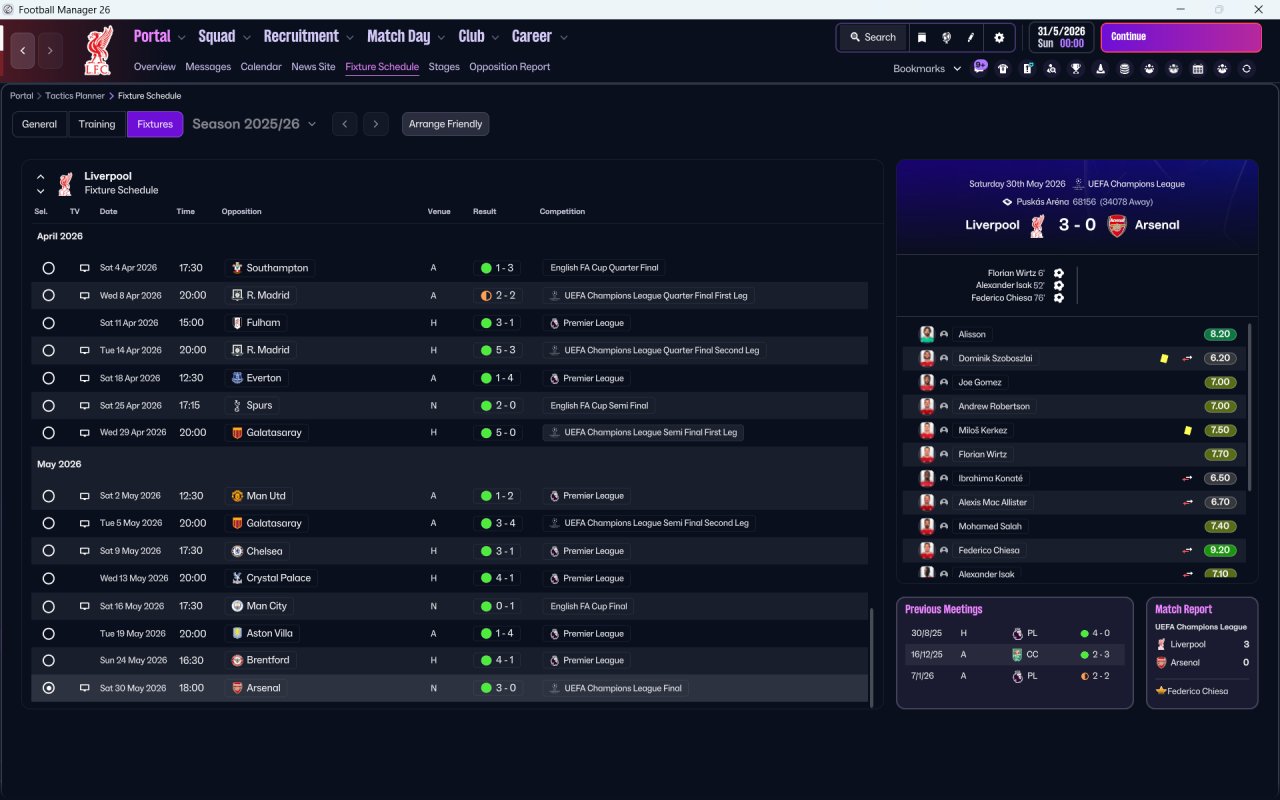Go to the next season arrow
The image size is (1280, 800).
pyautogui.click(x=375, y=124)
